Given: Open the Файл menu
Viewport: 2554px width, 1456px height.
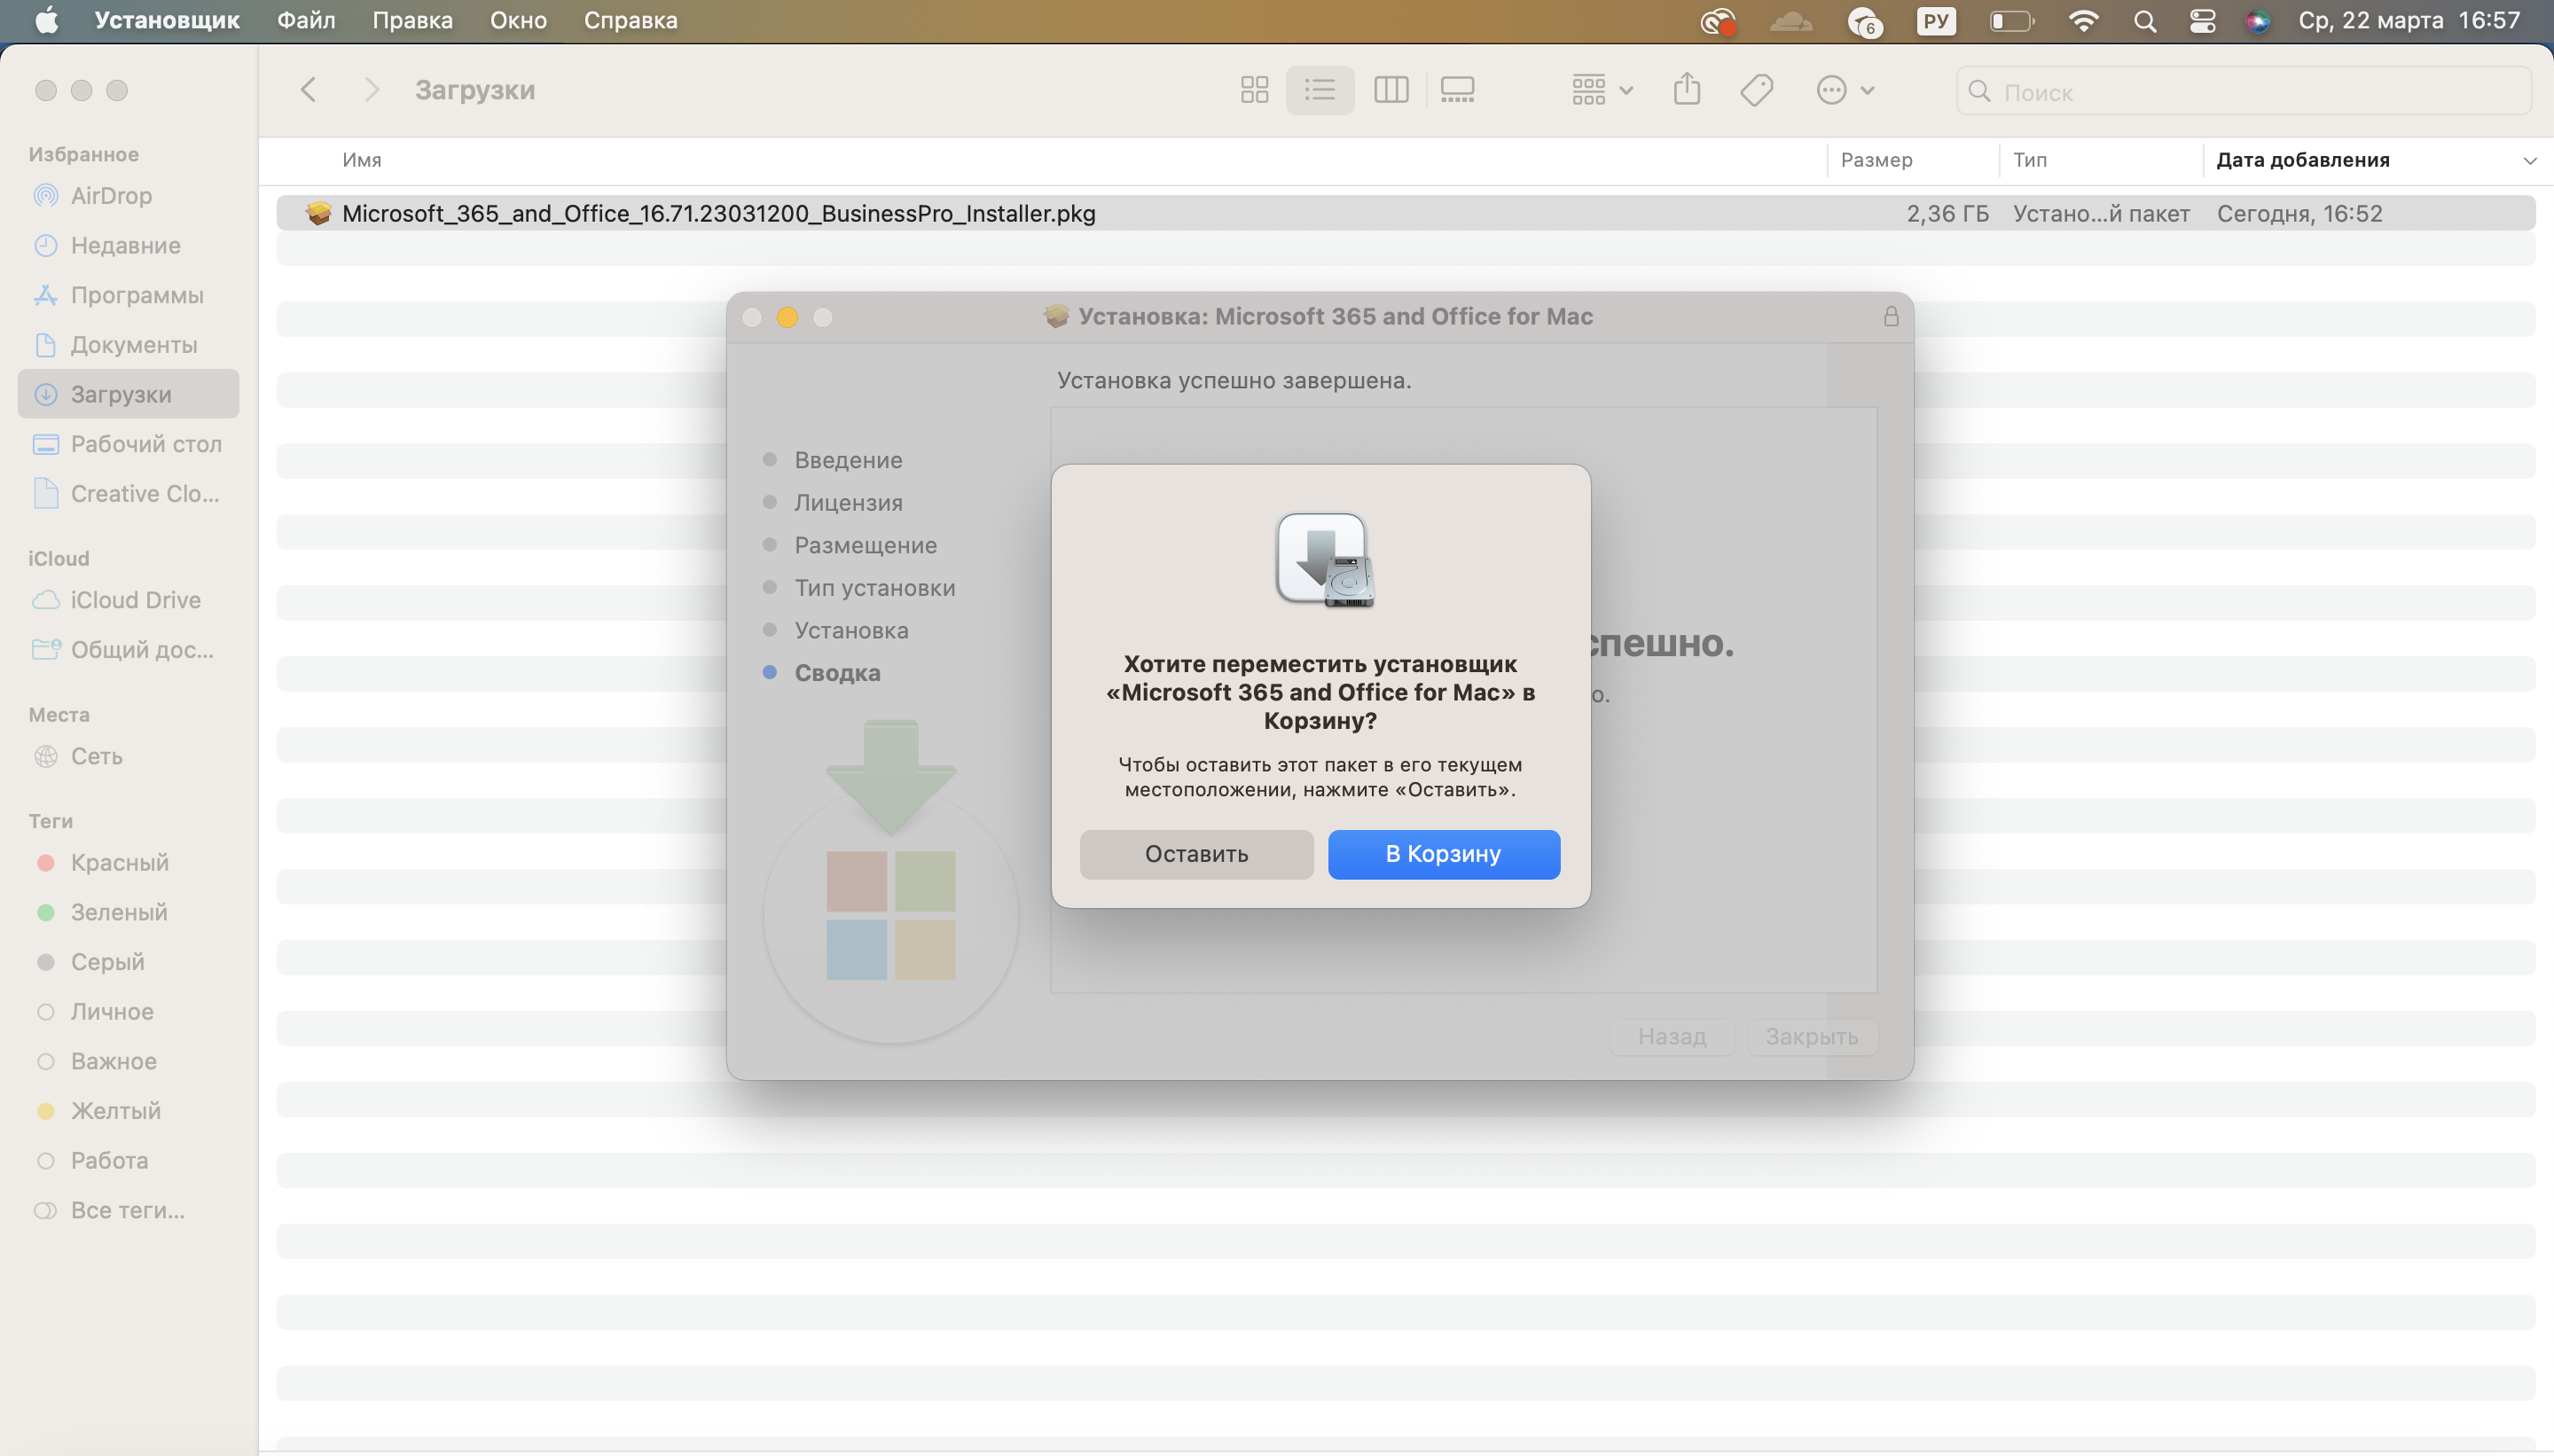Looking at the screenshot, I should pyautogui.click(x=306, y=21).
